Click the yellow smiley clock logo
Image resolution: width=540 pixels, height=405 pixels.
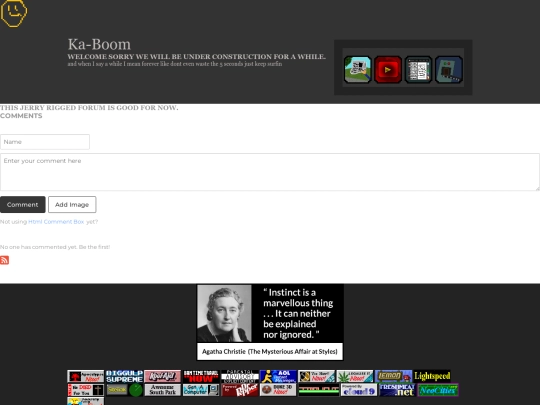14,13
